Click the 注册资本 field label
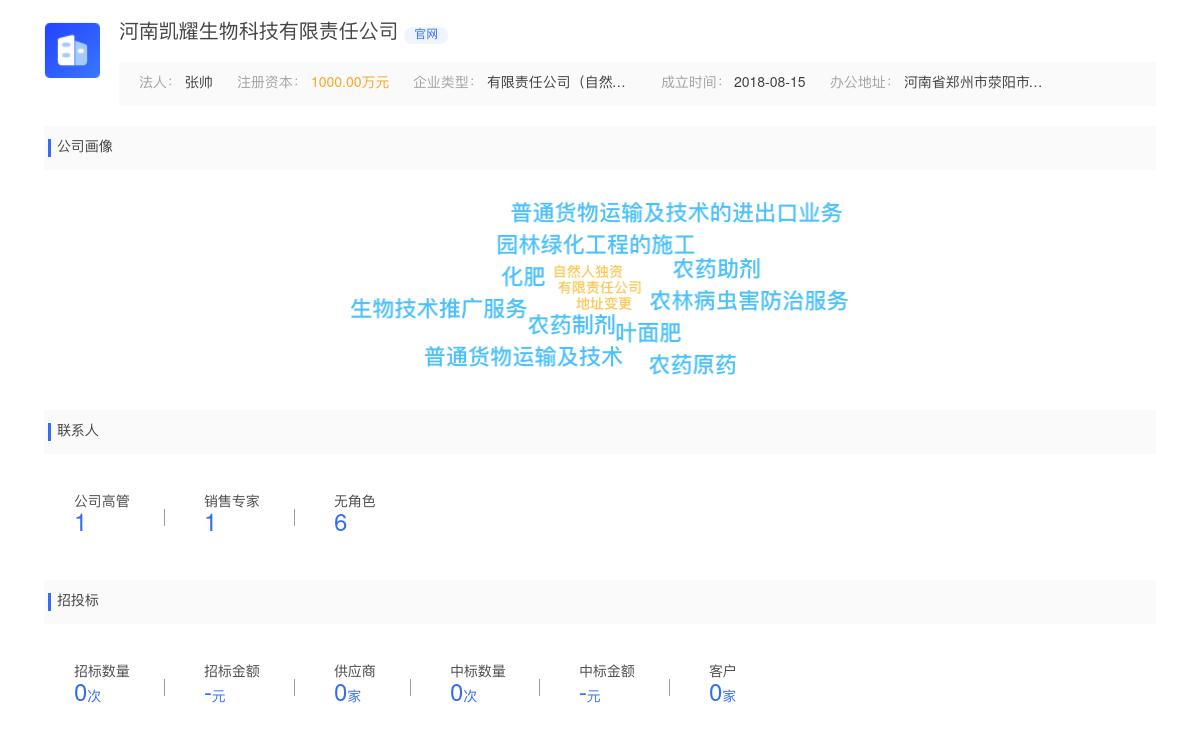 268,83
